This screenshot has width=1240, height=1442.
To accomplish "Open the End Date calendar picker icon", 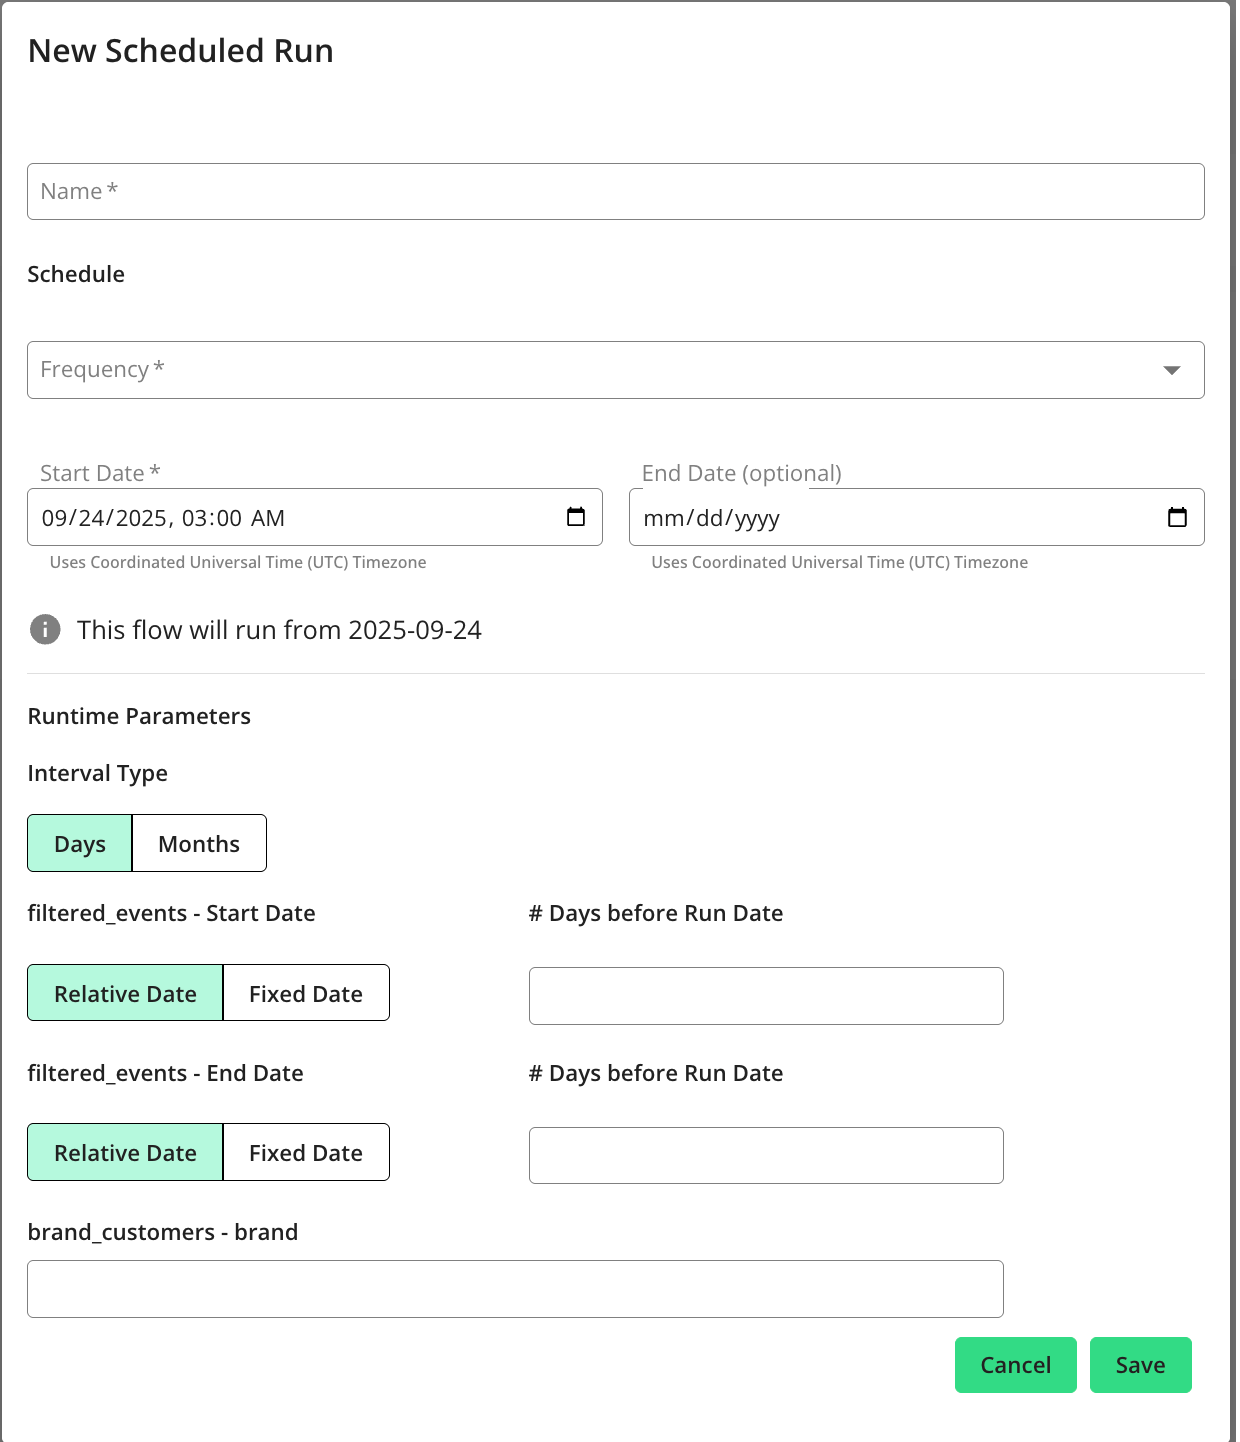I will point(1177,517).
